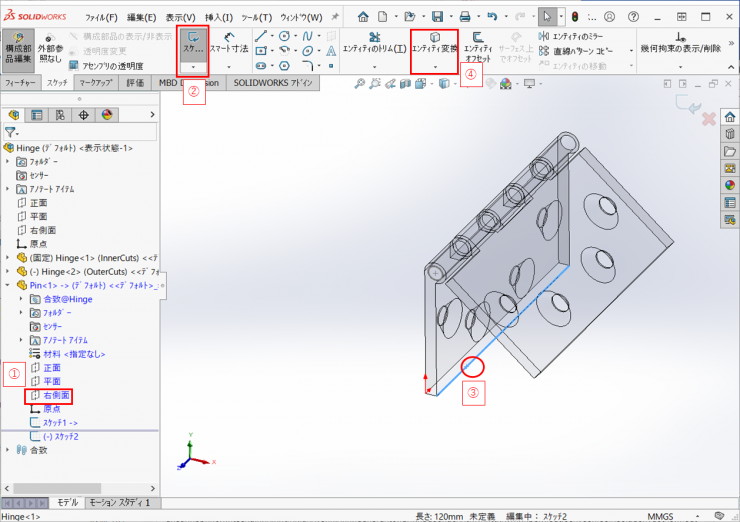This screenshot has width=740, height=522.
Task: Open the Appearances color-ball icon in right task pane
Action: pos(729,185)
